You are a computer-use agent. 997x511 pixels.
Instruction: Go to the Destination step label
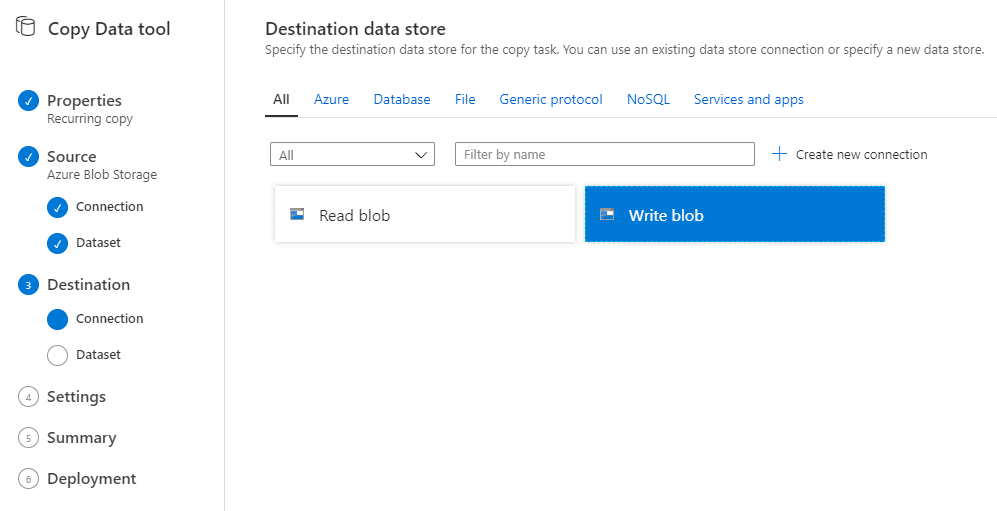88,285
